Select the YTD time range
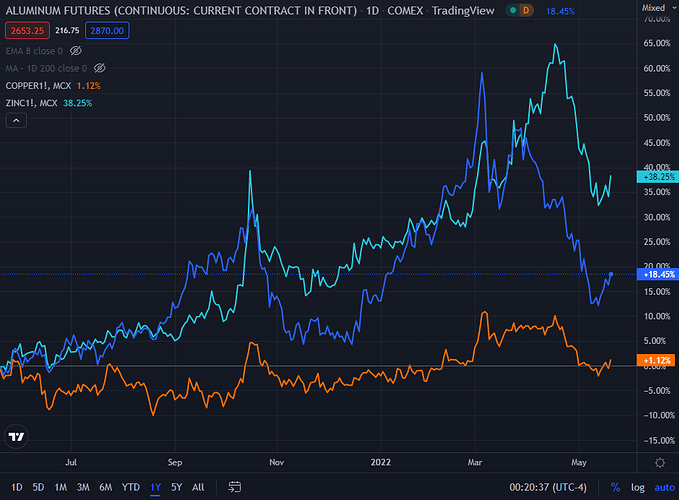This screenshot has height=500, width=679. click(x=130, y=487)
